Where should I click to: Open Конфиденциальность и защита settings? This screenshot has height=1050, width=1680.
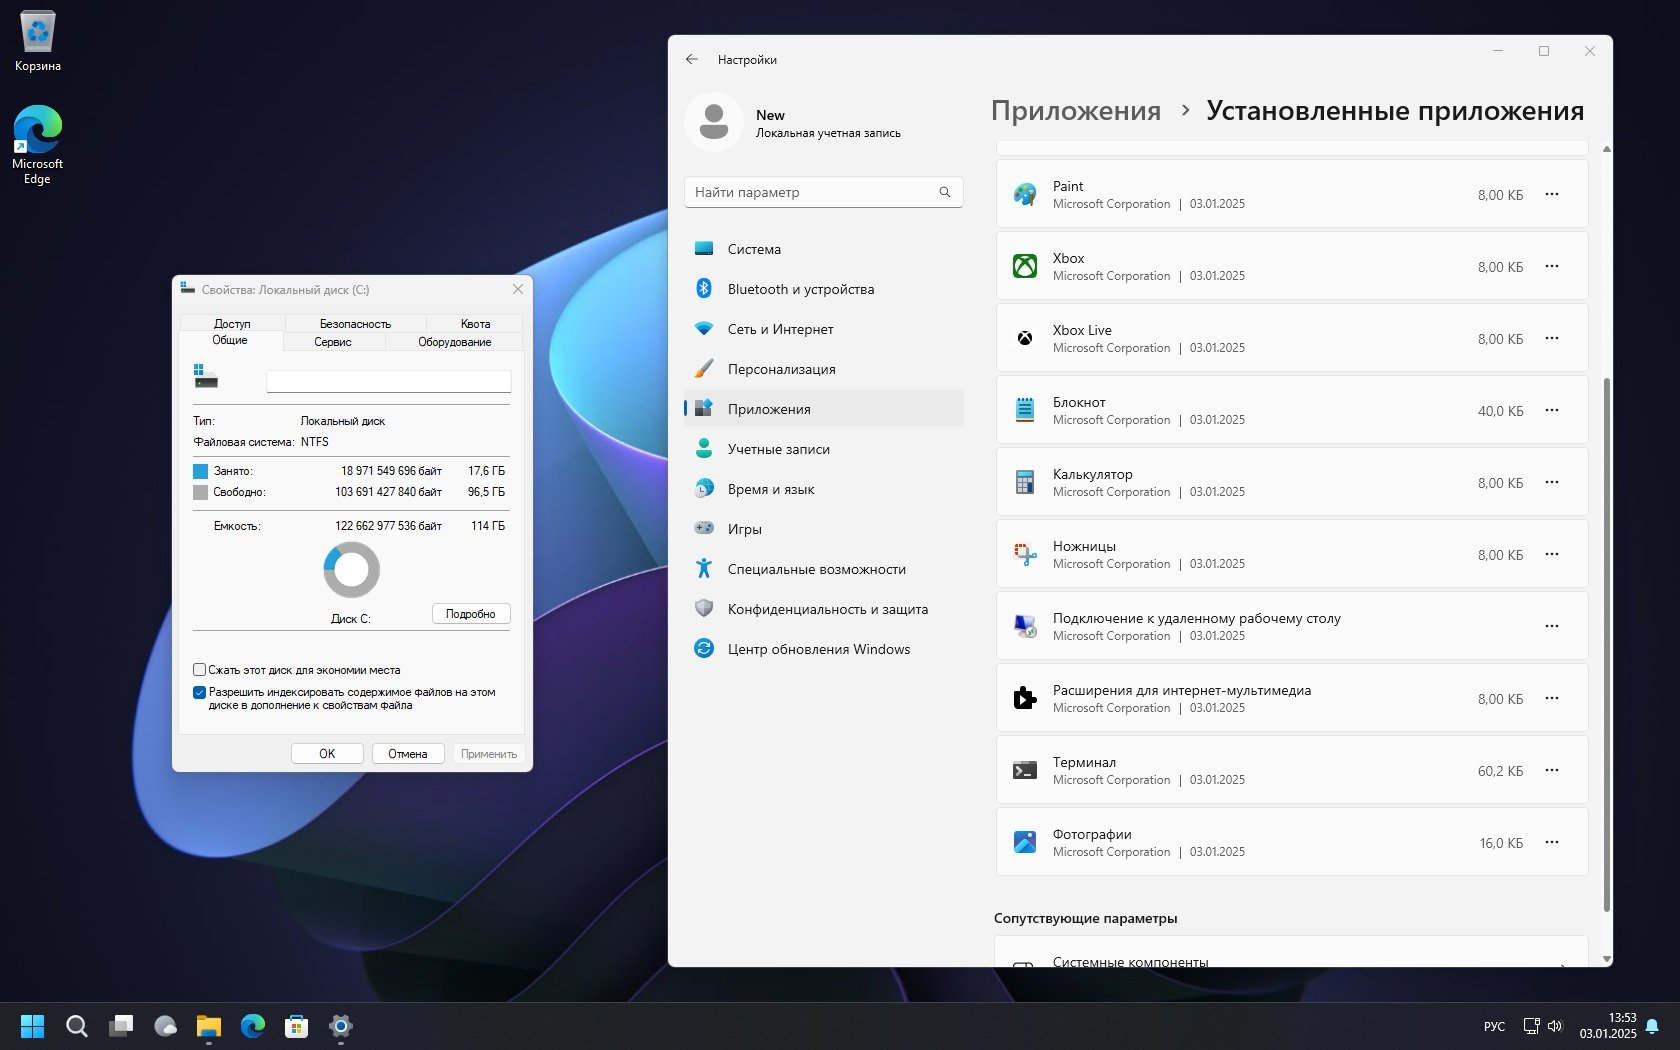(824, 609)
